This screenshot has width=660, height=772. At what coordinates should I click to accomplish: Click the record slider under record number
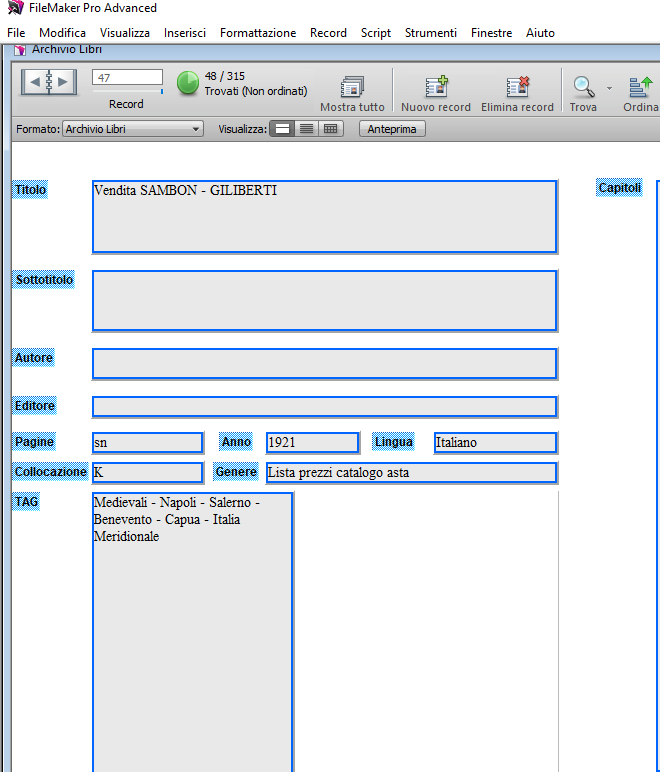click(x=127, y=91)
